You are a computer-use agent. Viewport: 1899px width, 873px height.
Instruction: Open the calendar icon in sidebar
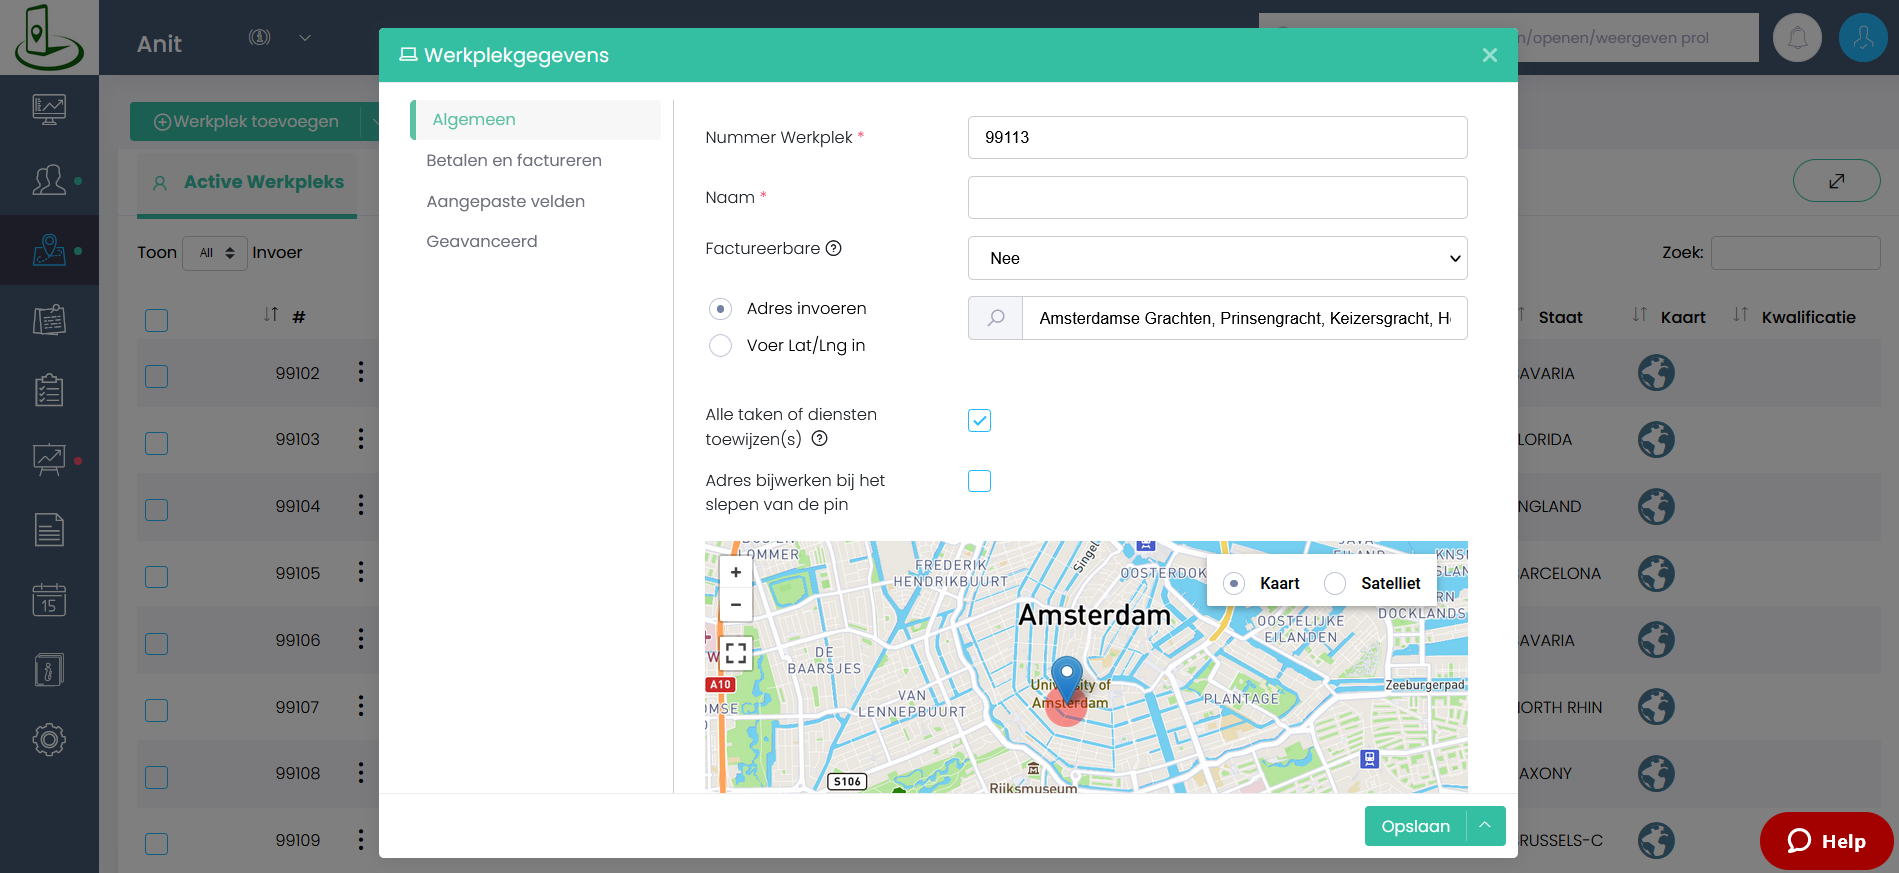tap(49, 600)
